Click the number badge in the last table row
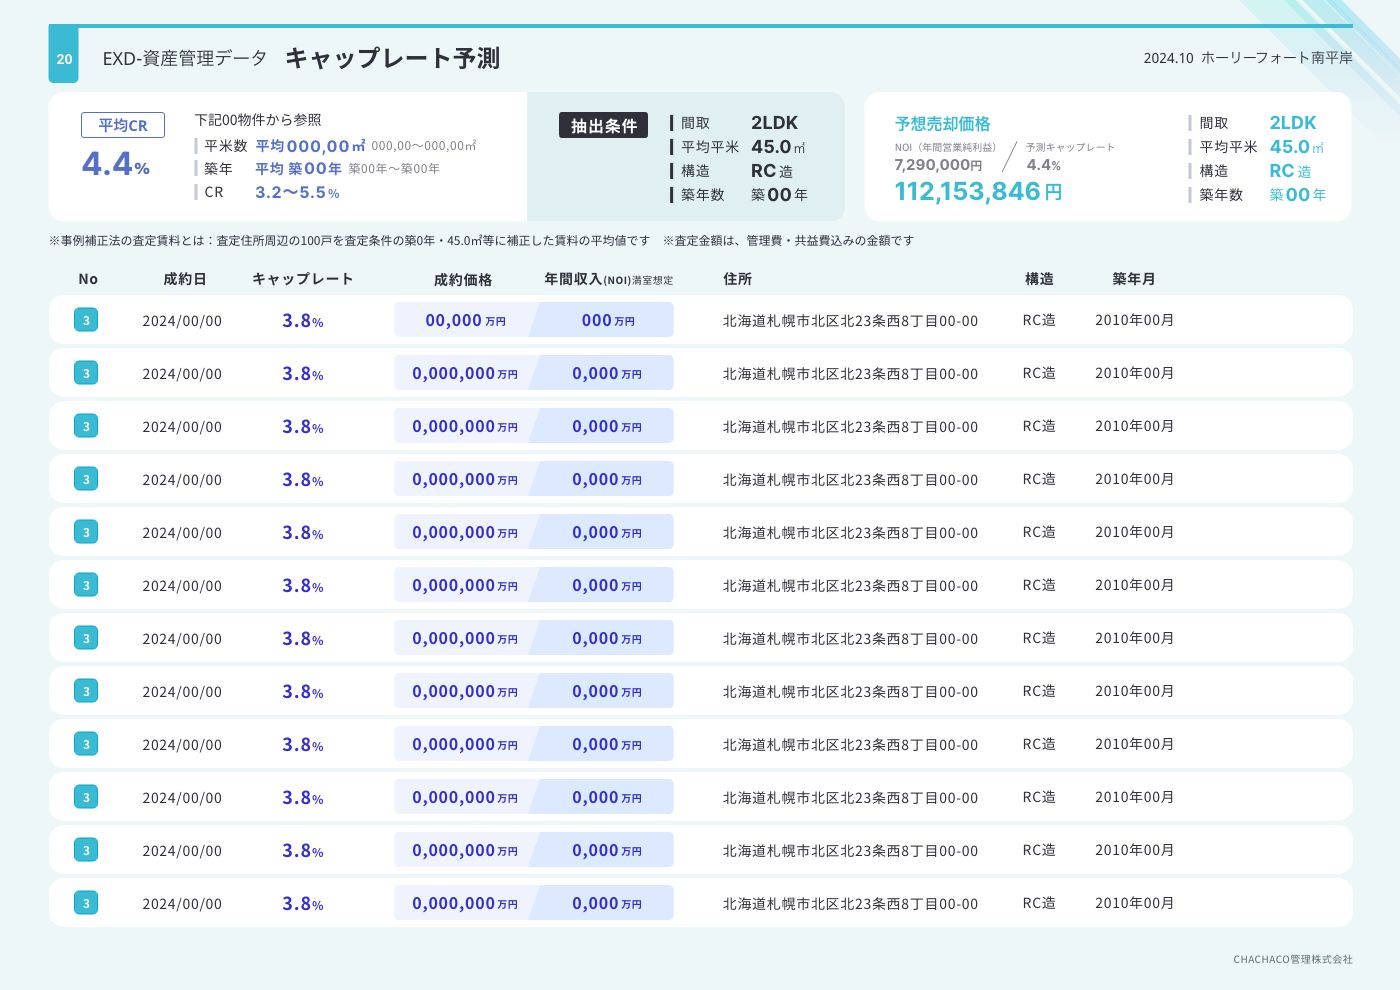The height and width of the screenshot is (990, 1400). [86, 903]
